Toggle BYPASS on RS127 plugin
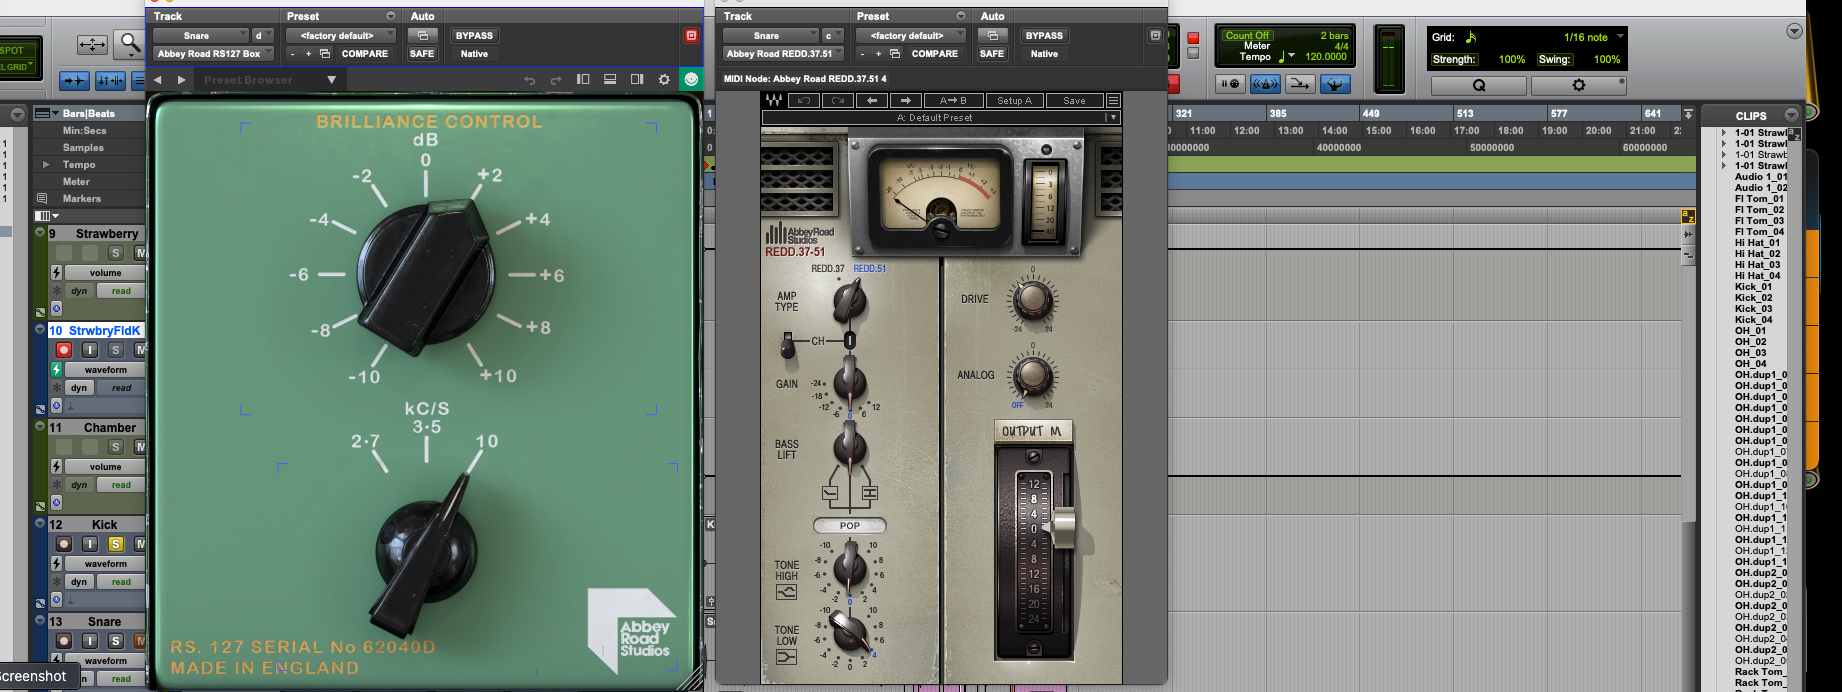This screenshot has width=1842, height=692. 474,35
